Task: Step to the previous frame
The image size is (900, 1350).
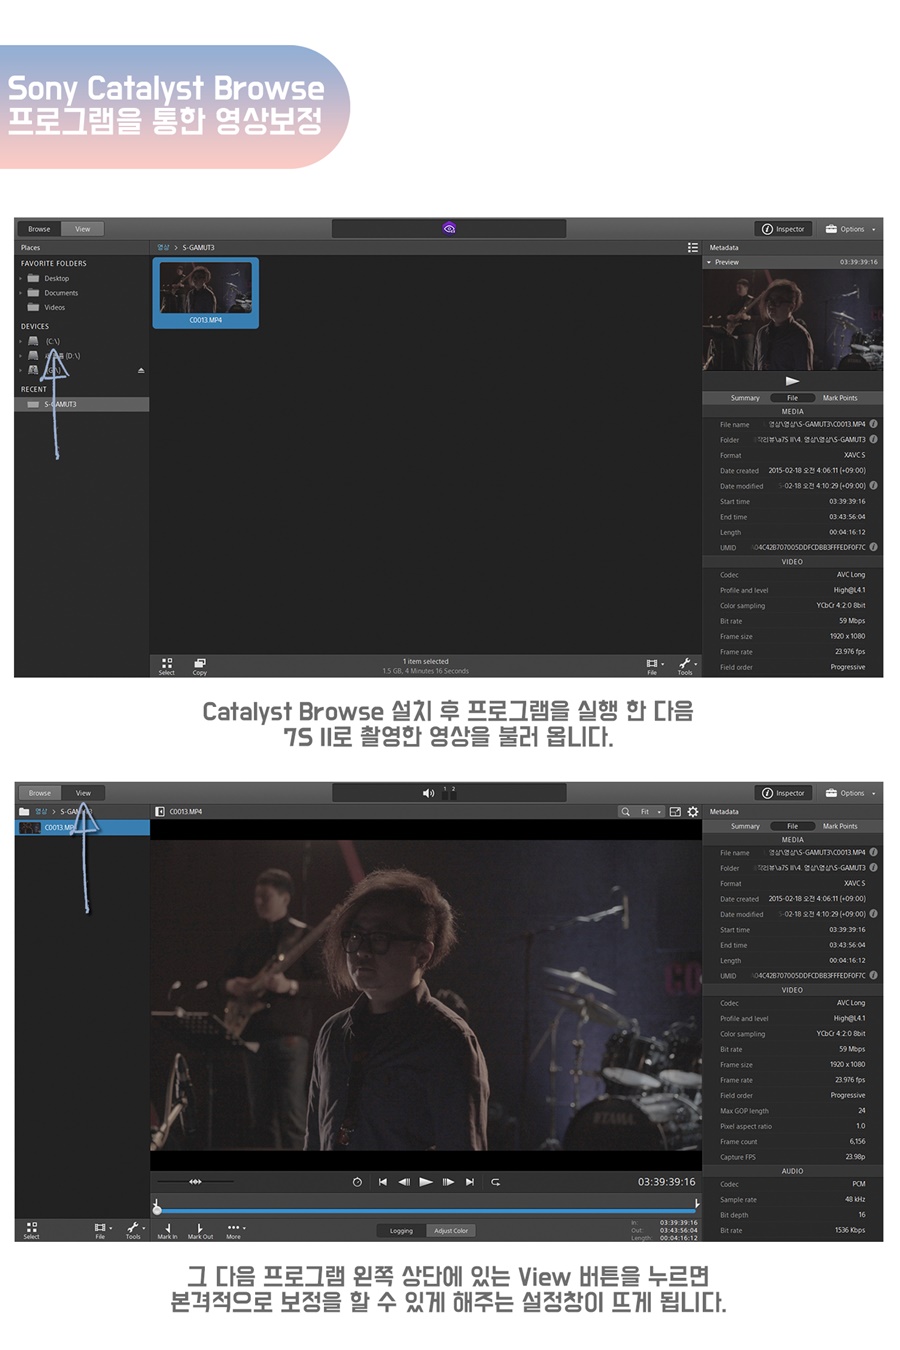Action: [x=404, y=1182]
